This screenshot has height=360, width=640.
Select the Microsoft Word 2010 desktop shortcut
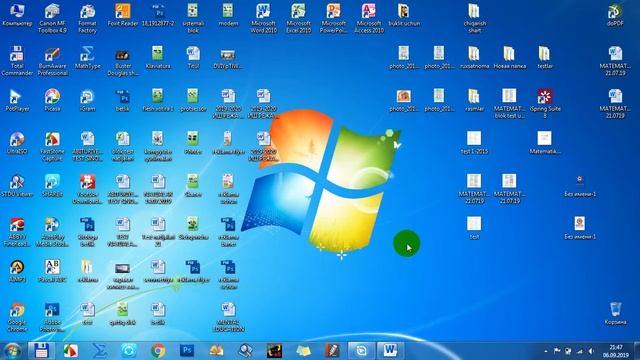(x=263, y=18)
